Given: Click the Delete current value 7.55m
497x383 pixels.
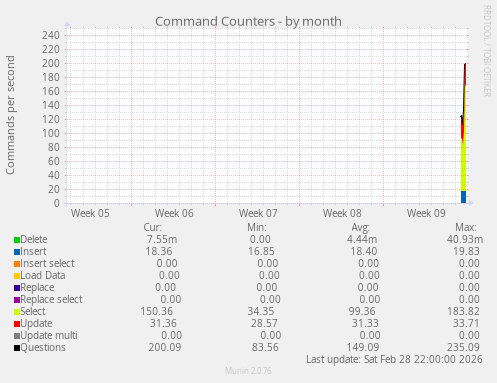Looking at the screenshot, I should tap(162, 239).
